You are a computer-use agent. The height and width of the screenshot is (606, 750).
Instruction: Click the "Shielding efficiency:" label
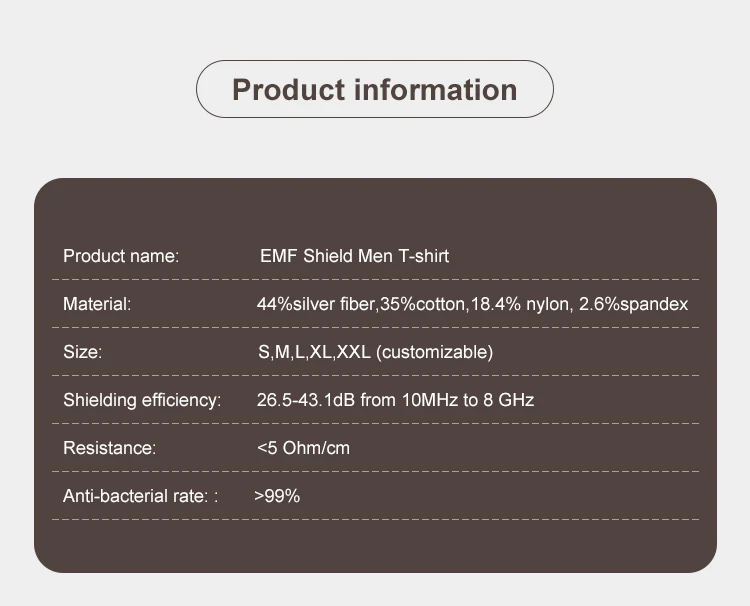(142, 400)
